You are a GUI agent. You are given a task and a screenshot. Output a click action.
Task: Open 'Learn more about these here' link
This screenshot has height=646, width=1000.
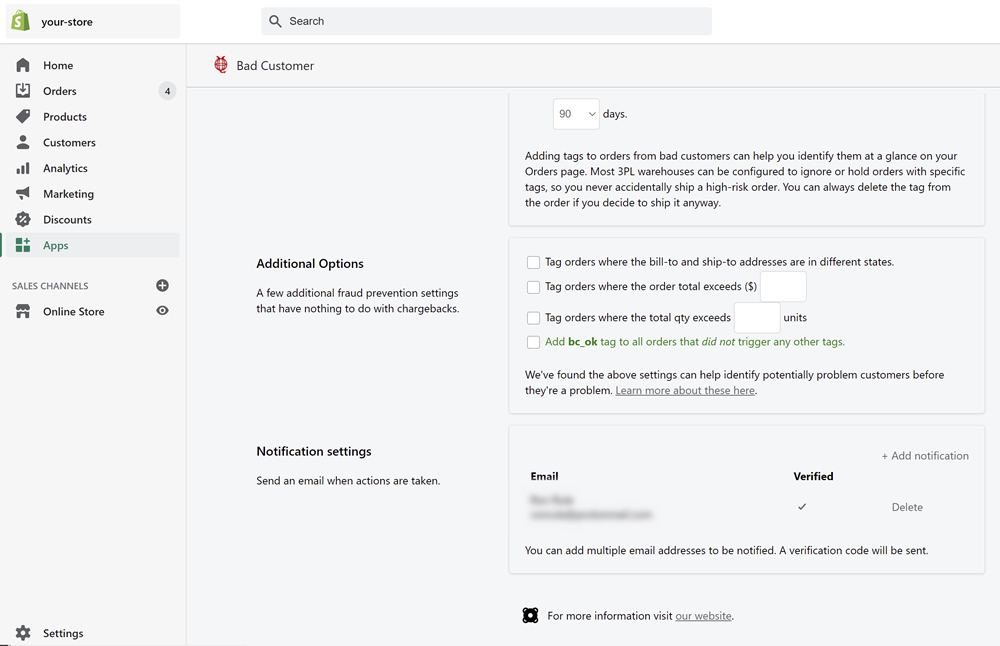pos(685,390)
